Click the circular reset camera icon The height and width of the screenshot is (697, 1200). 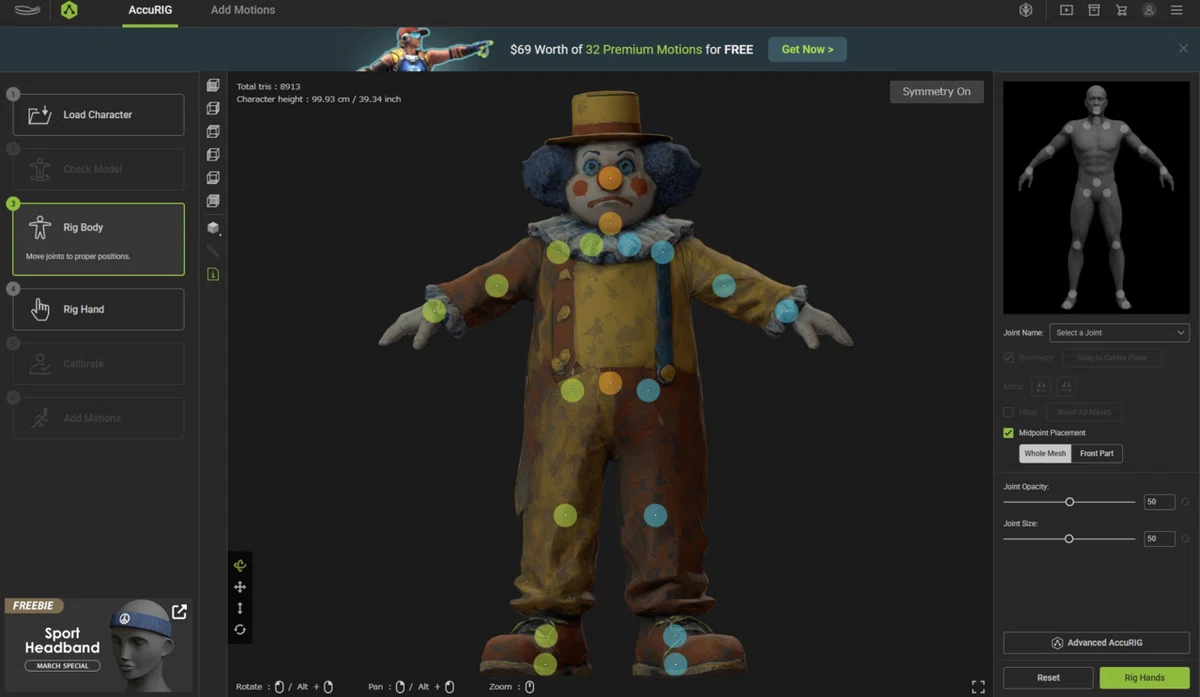(240, 629)
